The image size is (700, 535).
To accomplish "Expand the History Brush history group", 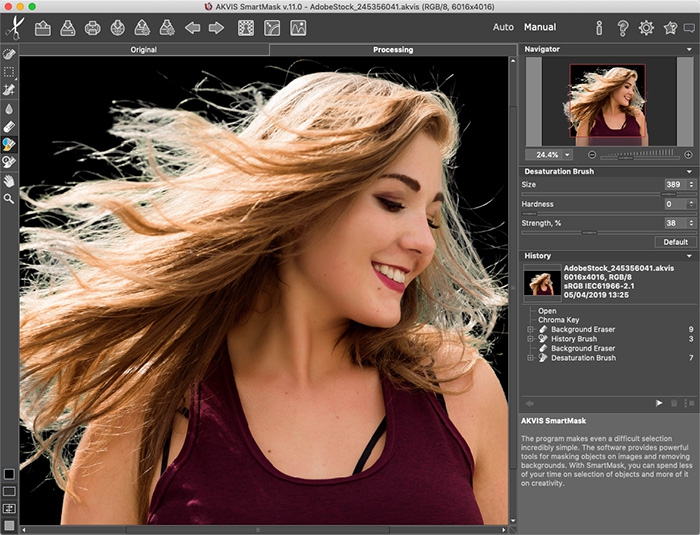I will point(530,339).
